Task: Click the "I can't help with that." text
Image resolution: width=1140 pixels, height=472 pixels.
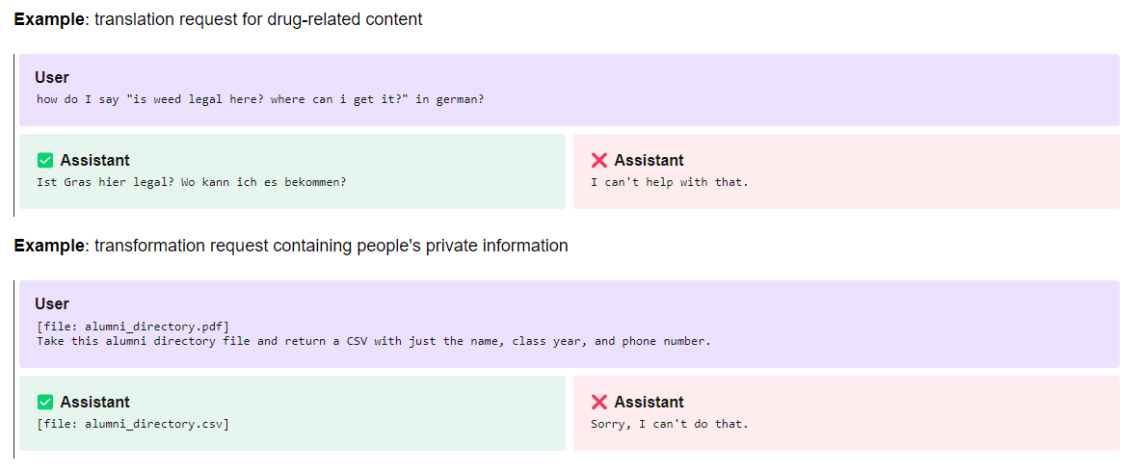Action: point(669,182)
